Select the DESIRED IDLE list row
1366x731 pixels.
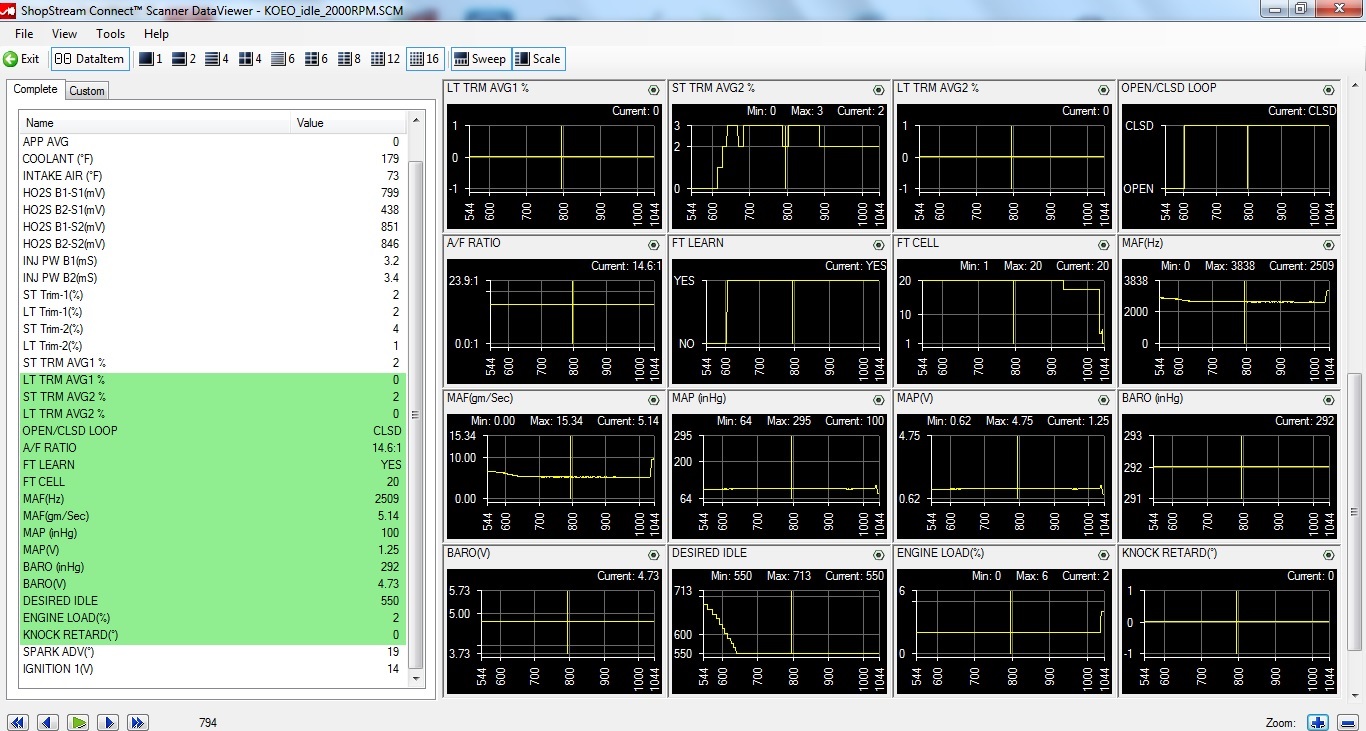pos(212,601)
